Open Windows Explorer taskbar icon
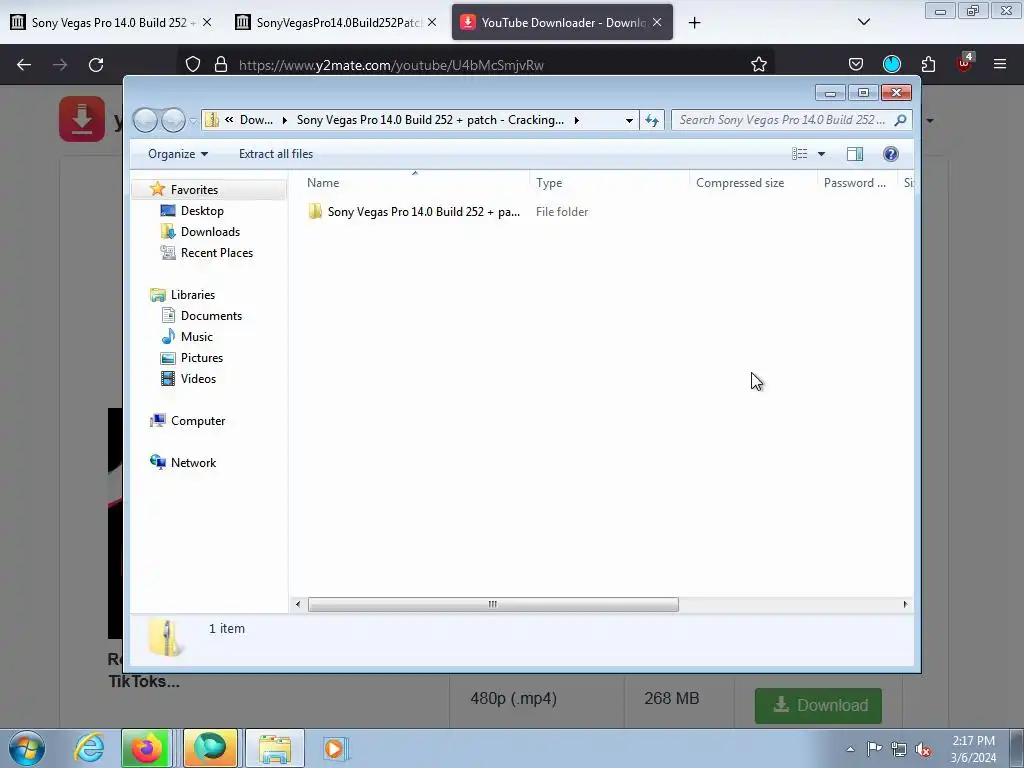 tap(275, 748)
